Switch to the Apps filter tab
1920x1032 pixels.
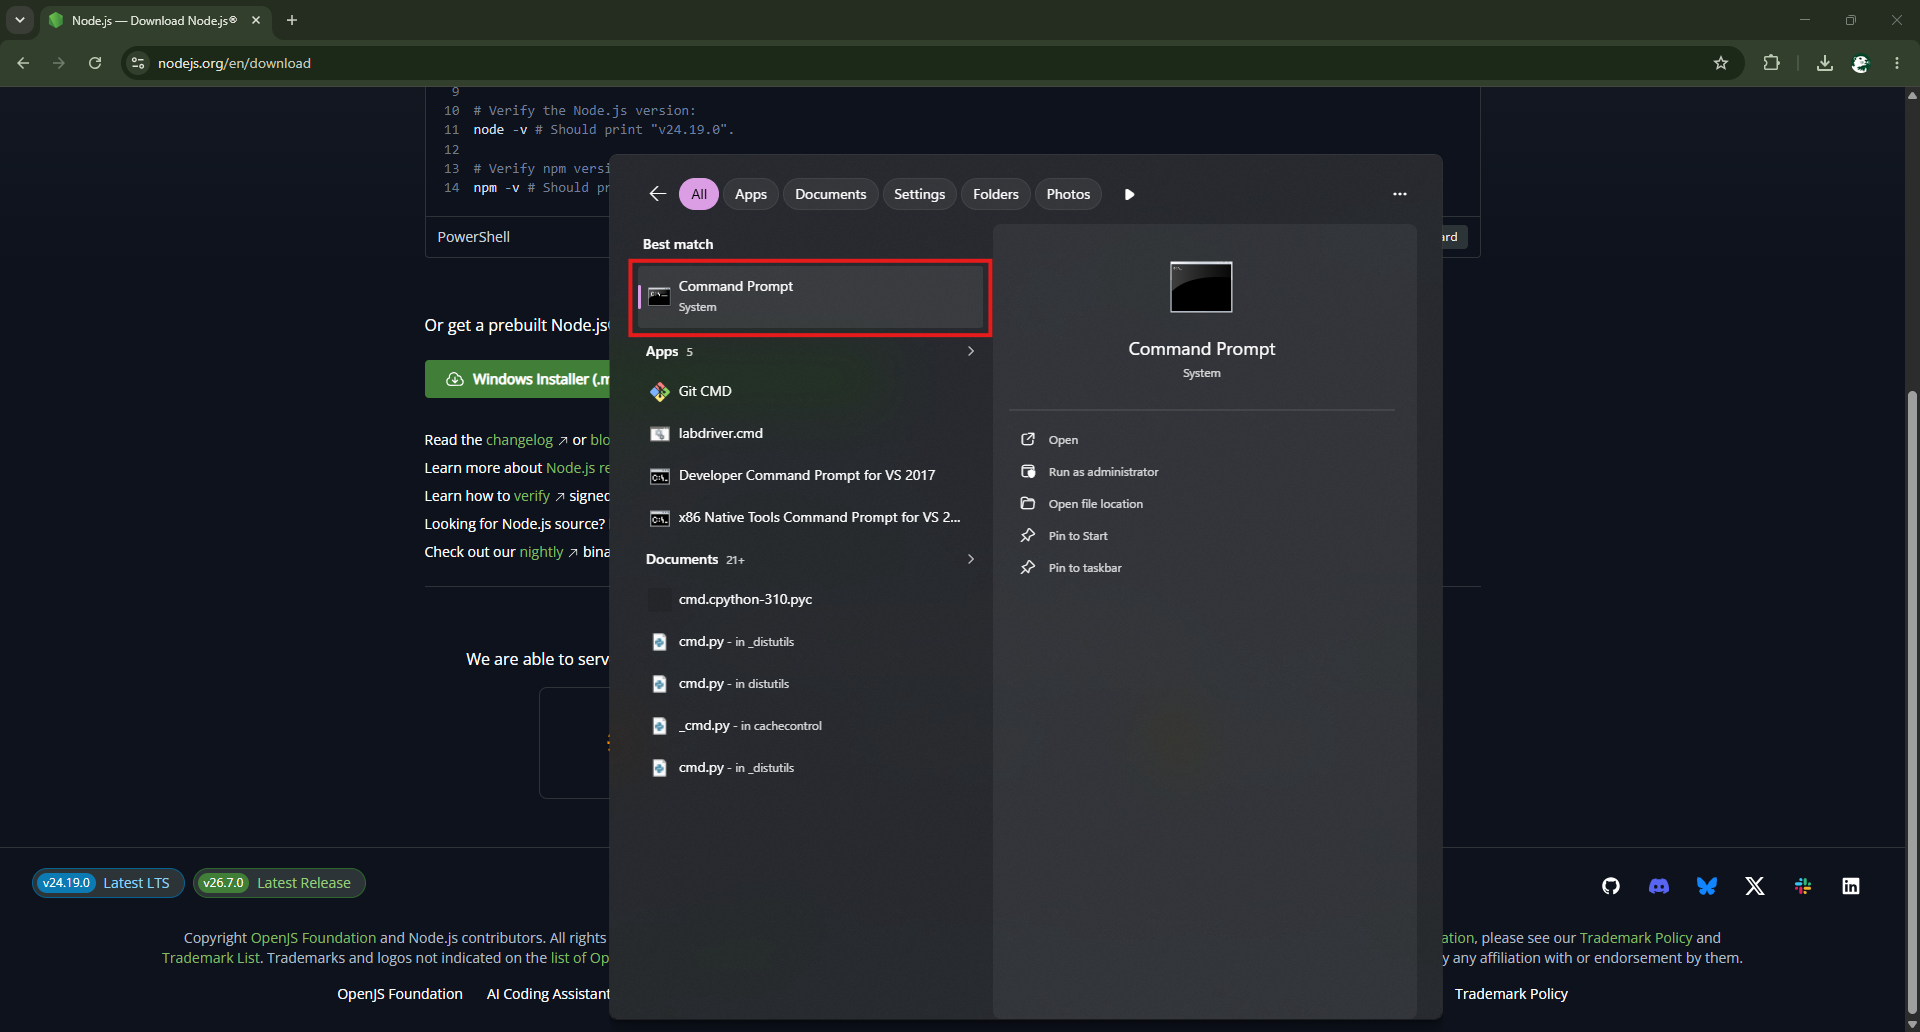tap(751, 194)
